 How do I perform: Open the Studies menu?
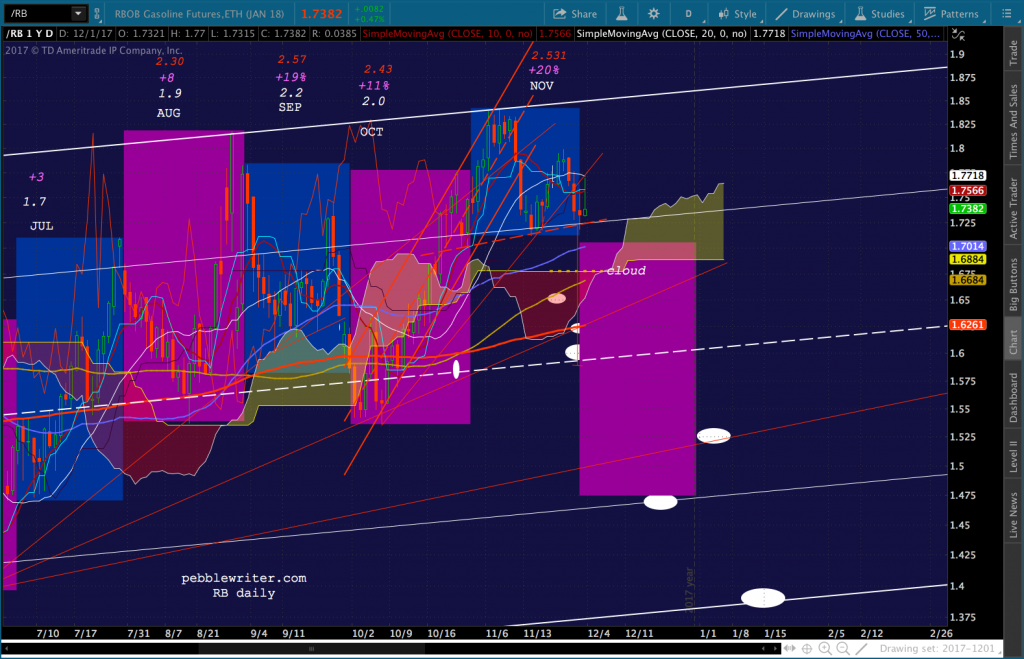pos(880,14)
